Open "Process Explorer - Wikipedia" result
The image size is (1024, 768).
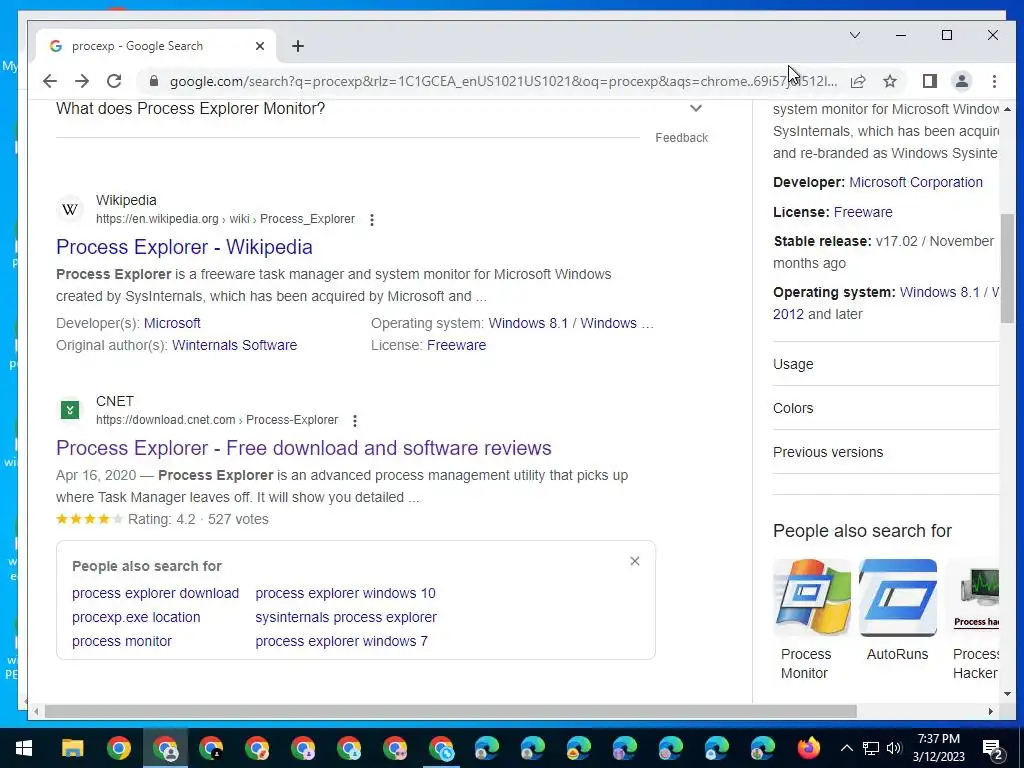click(x=184, y=247)
